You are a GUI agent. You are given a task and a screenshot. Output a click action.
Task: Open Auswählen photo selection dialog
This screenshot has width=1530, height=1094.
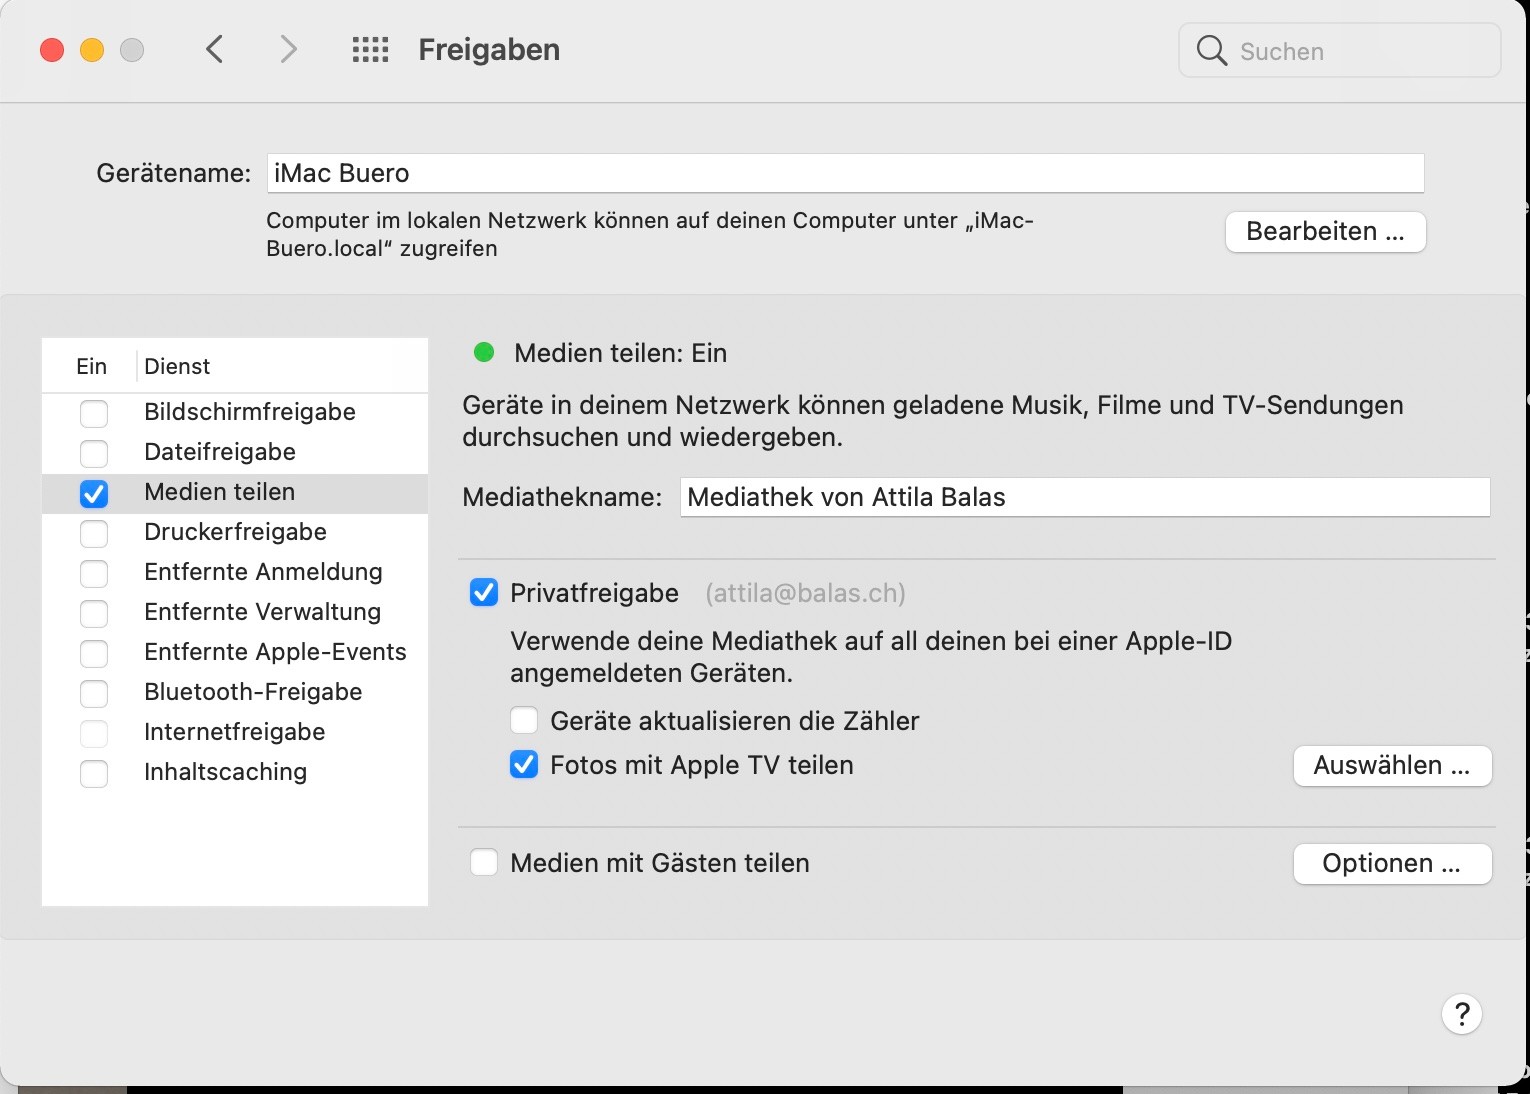click(x=1391, y=766)
